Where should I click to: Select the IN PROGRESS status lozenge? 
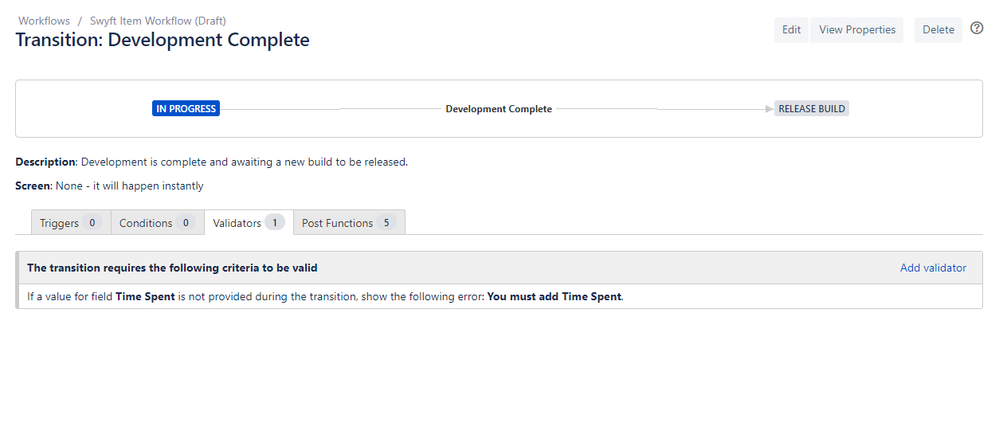tap(186, 109)
